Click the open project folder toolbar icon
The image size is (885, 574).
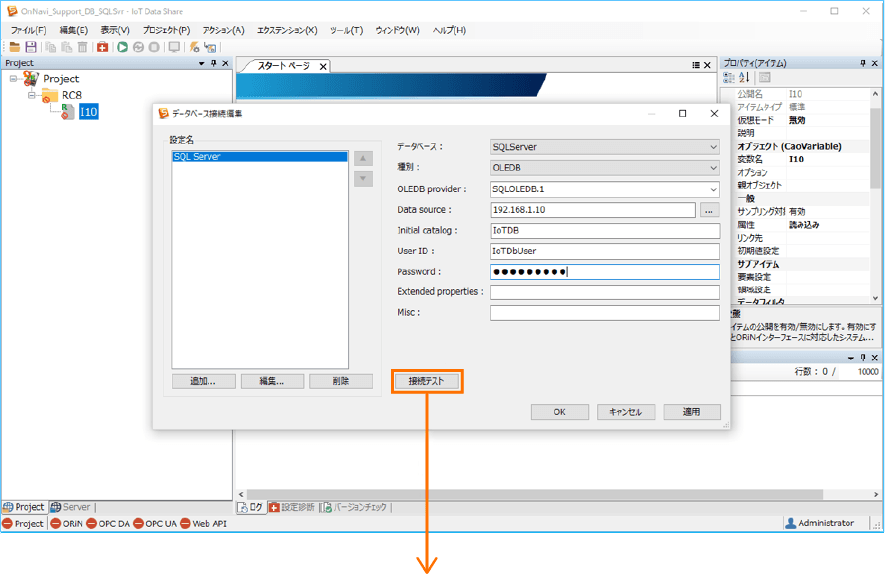(15, 47)
